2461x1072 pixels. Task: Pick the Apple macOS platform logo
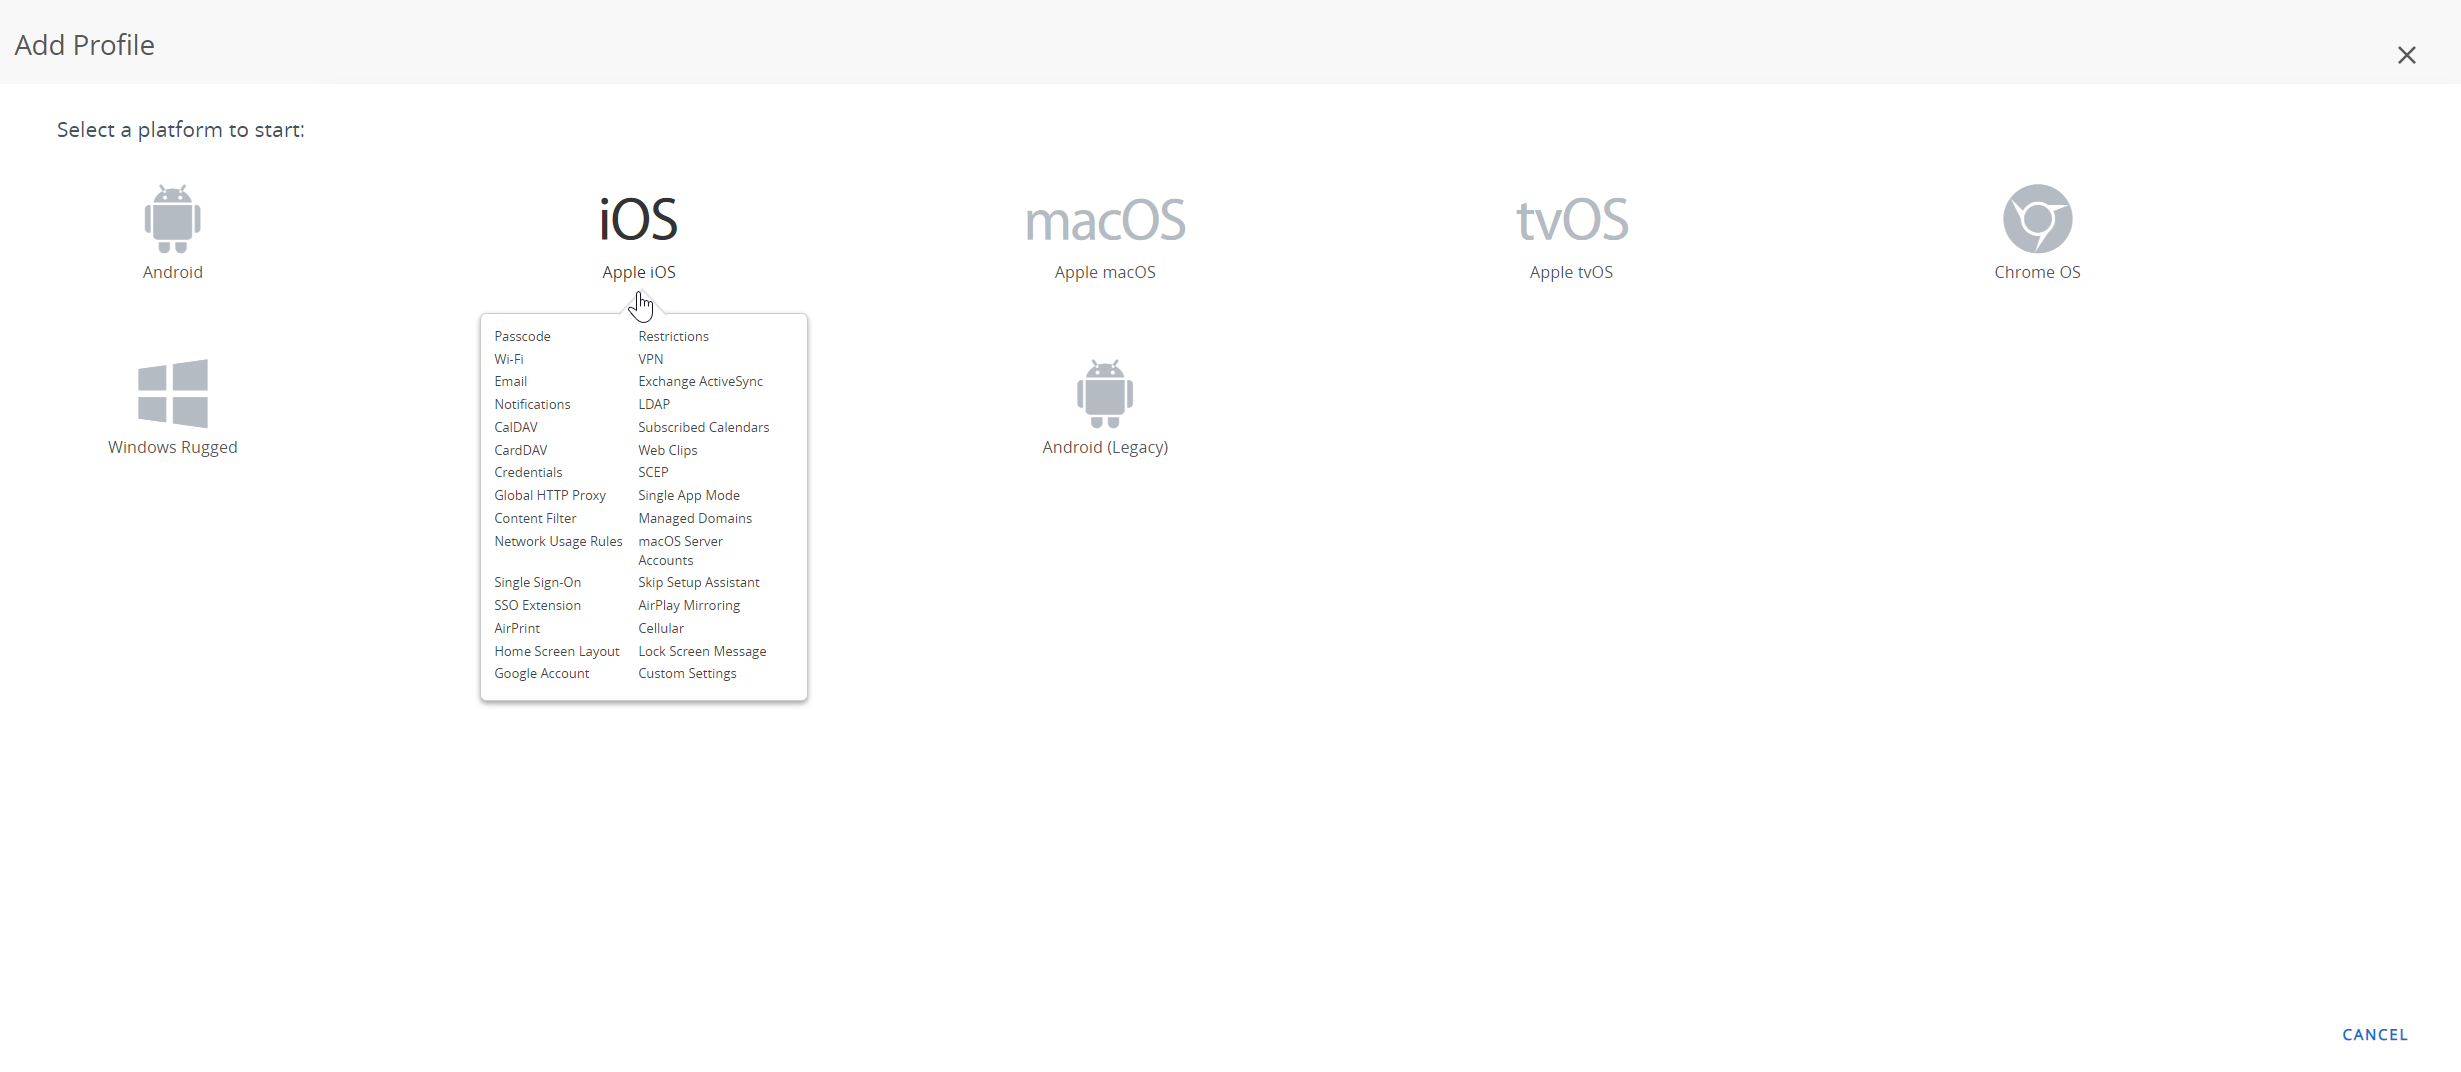click(x=1105, y=220)
